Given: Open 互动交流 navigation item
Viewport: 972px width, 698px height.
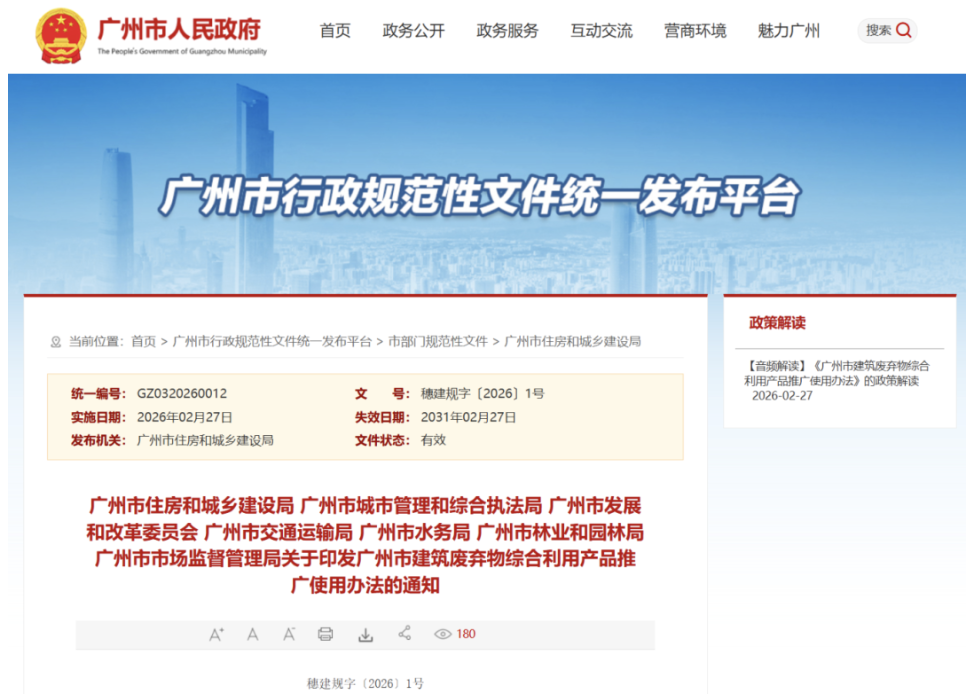Looking at the screenshot, I should 601,31.
